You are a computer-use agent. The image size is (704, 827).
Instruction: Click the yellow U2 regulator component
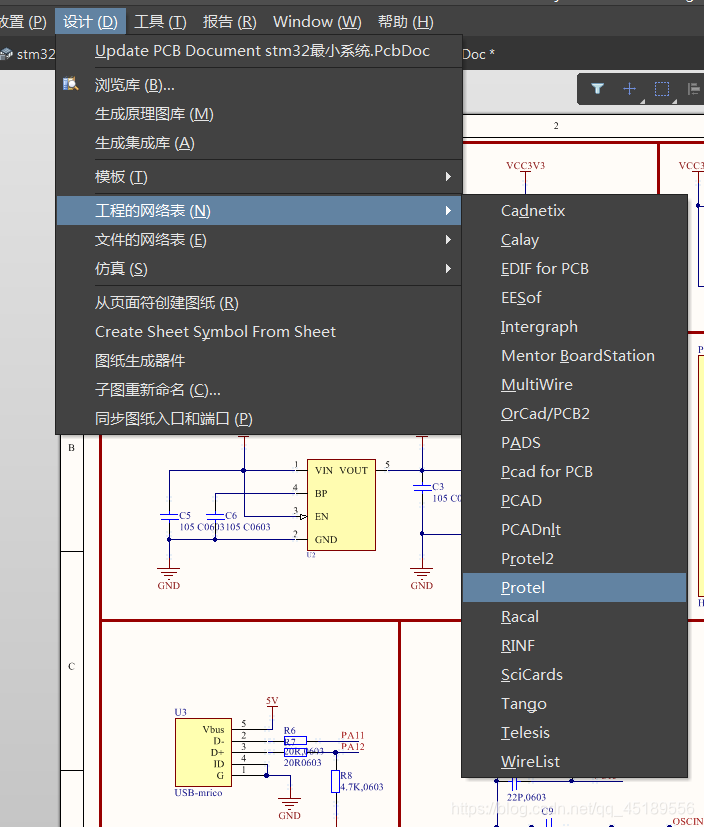coord(341,505)
